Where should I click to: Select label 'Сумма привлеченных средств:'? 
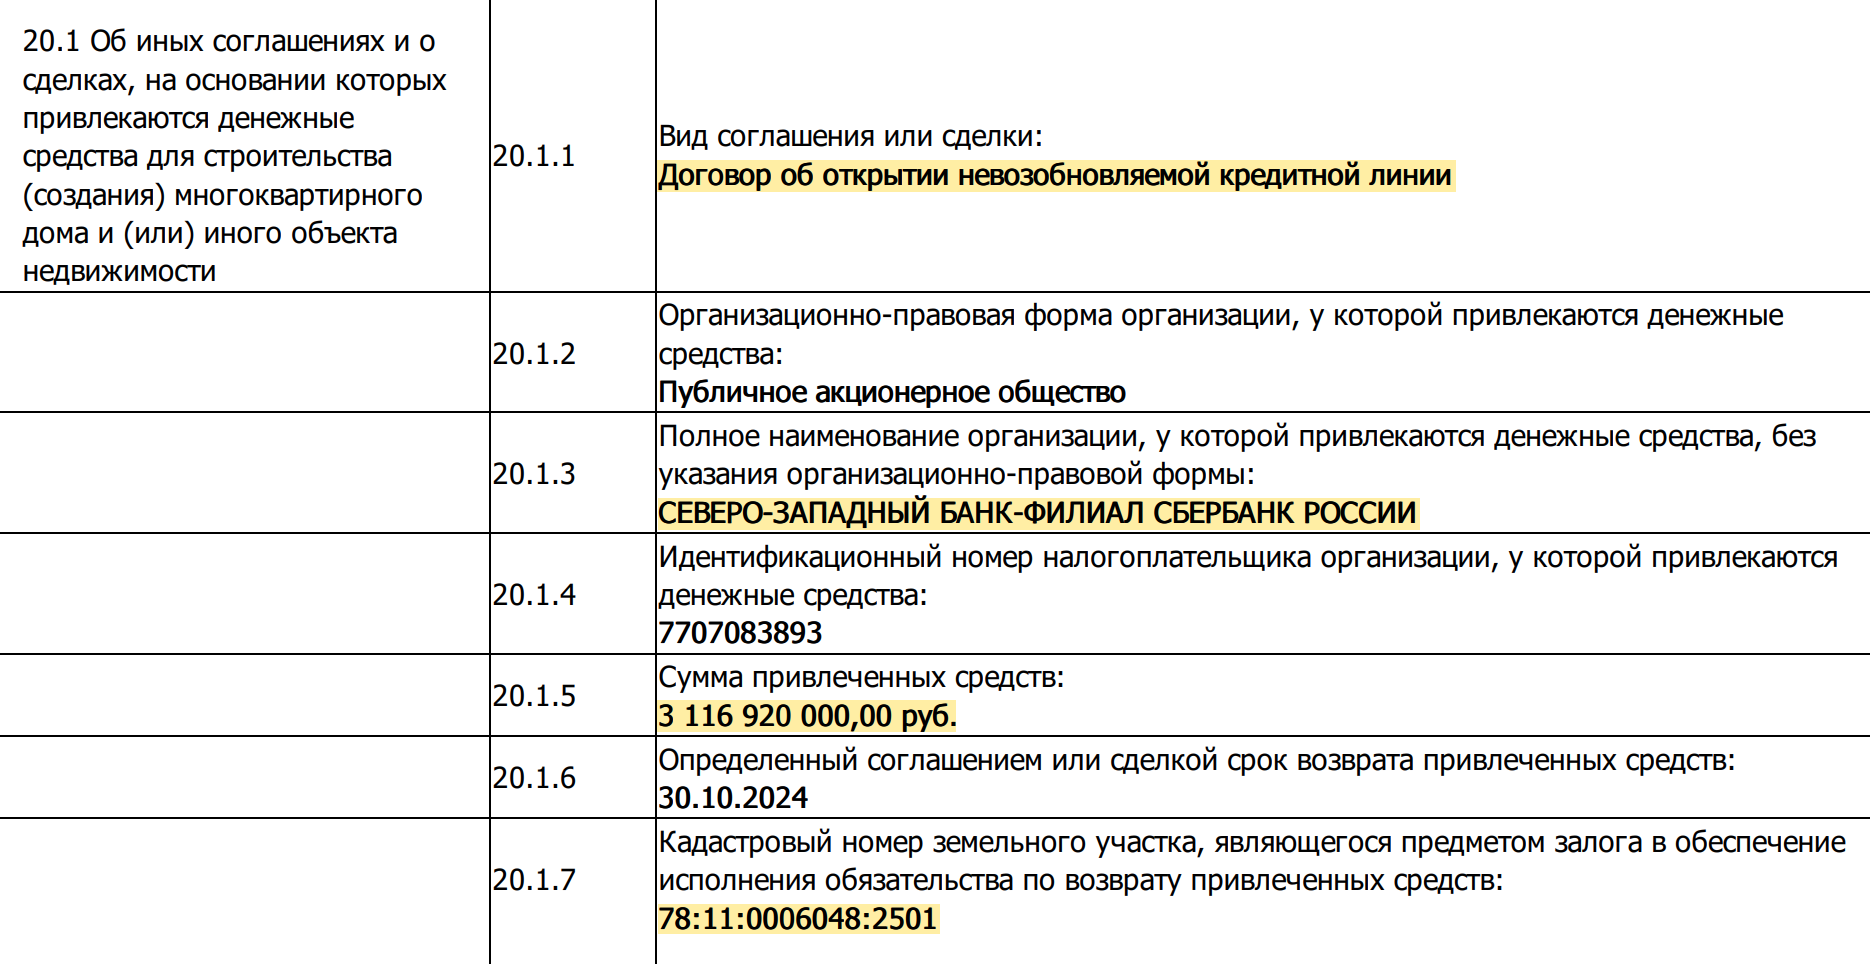coord(861,678)
